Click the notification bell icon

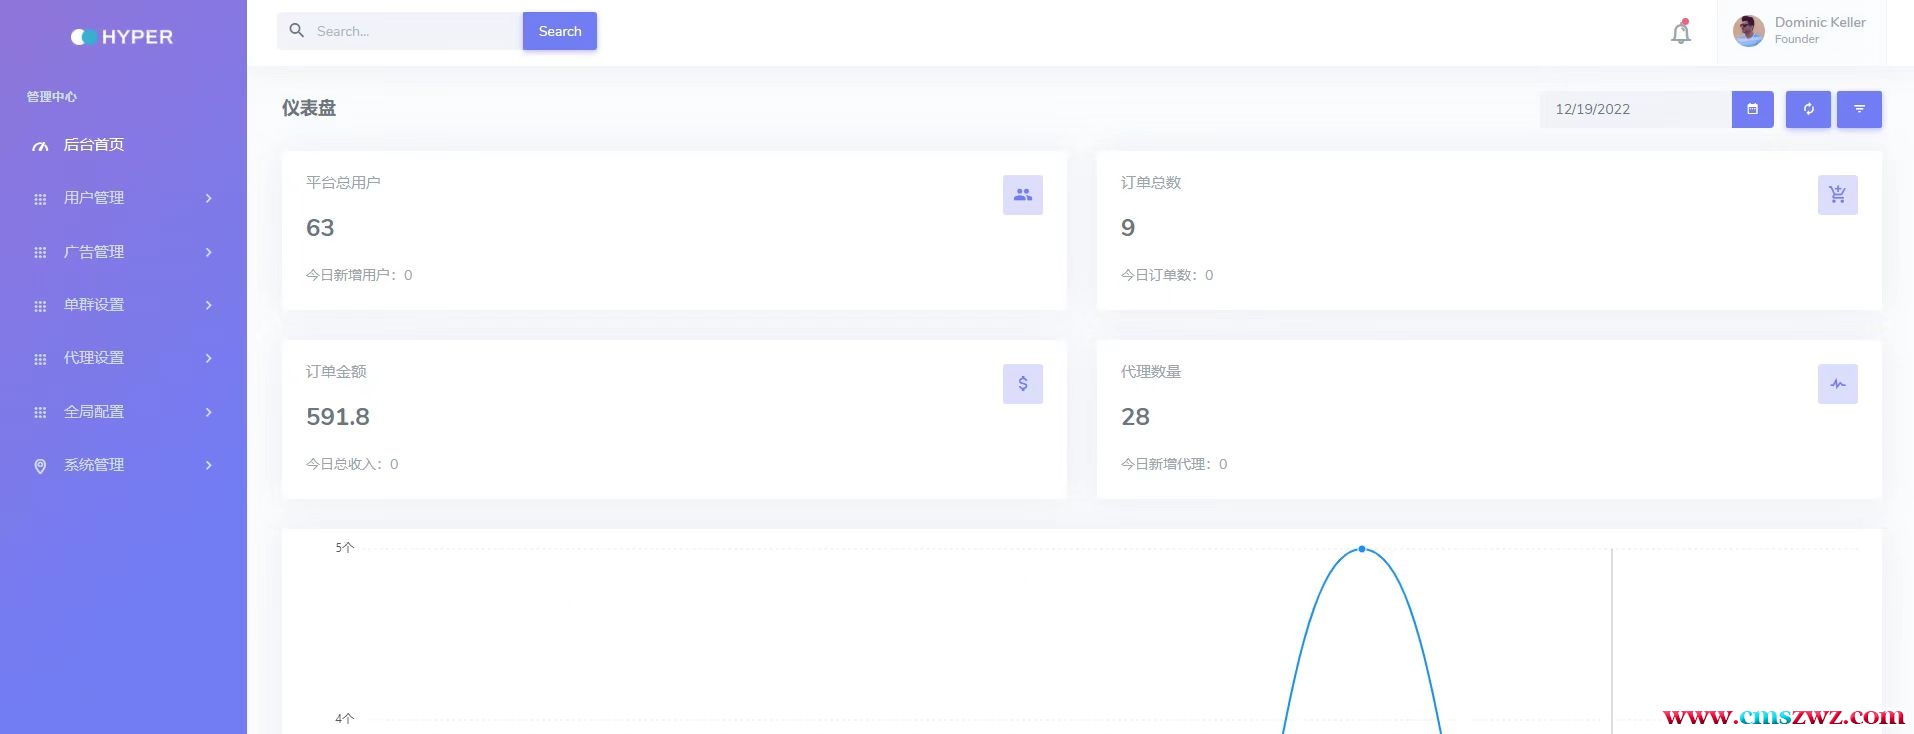1681,33
